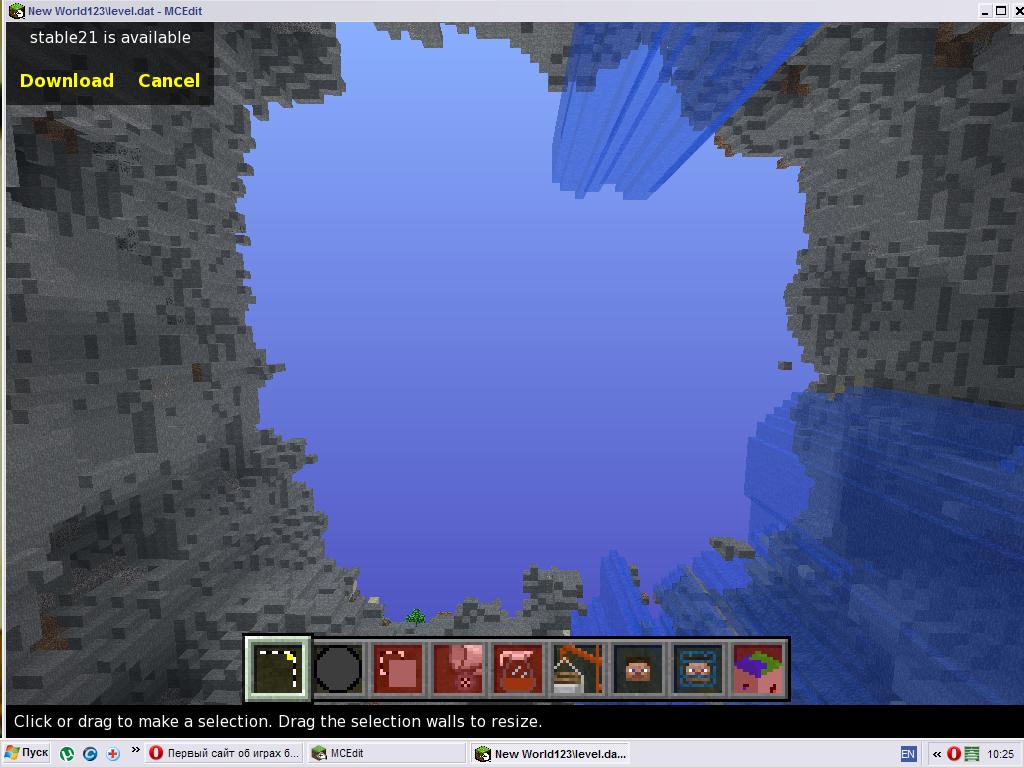Click the 10:25 taskbar clock
1024x768 pixels.
tap(1000, 754)
